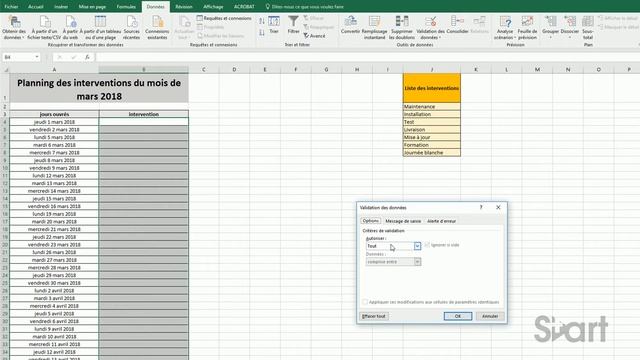640x360 pixels.
Task: Click the formula bar input area
Action: tap(367, 57)
